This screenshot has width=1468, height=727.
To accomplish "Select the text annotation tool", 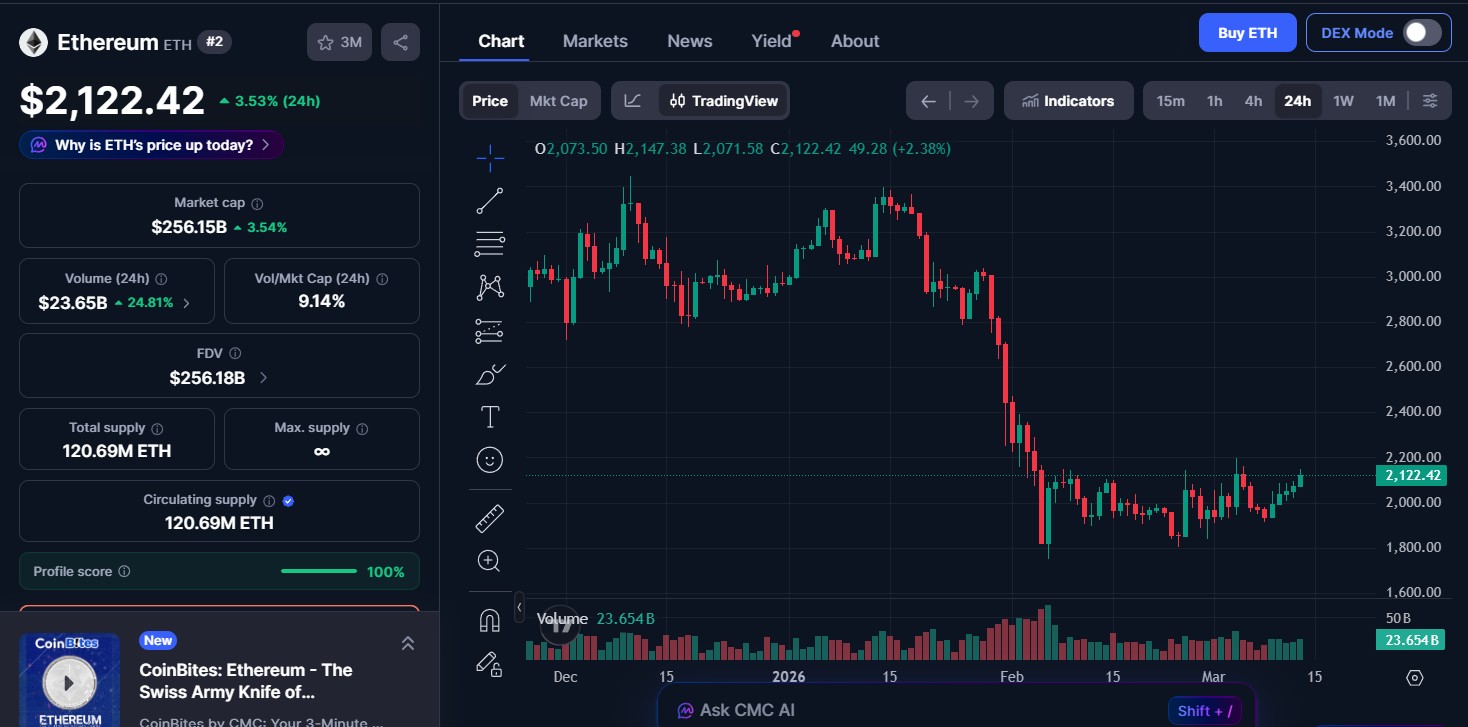I will pyautogui.click(x=489, y=417).
